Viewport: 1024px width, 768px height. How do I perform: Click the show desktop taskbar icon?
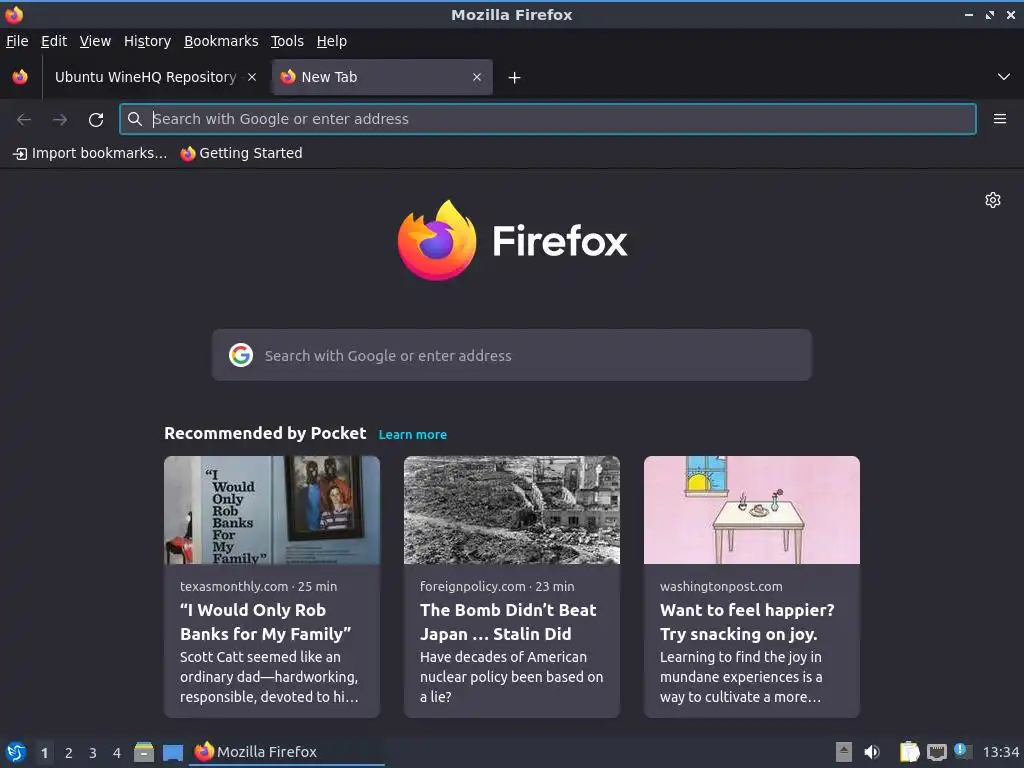(173, 753)
